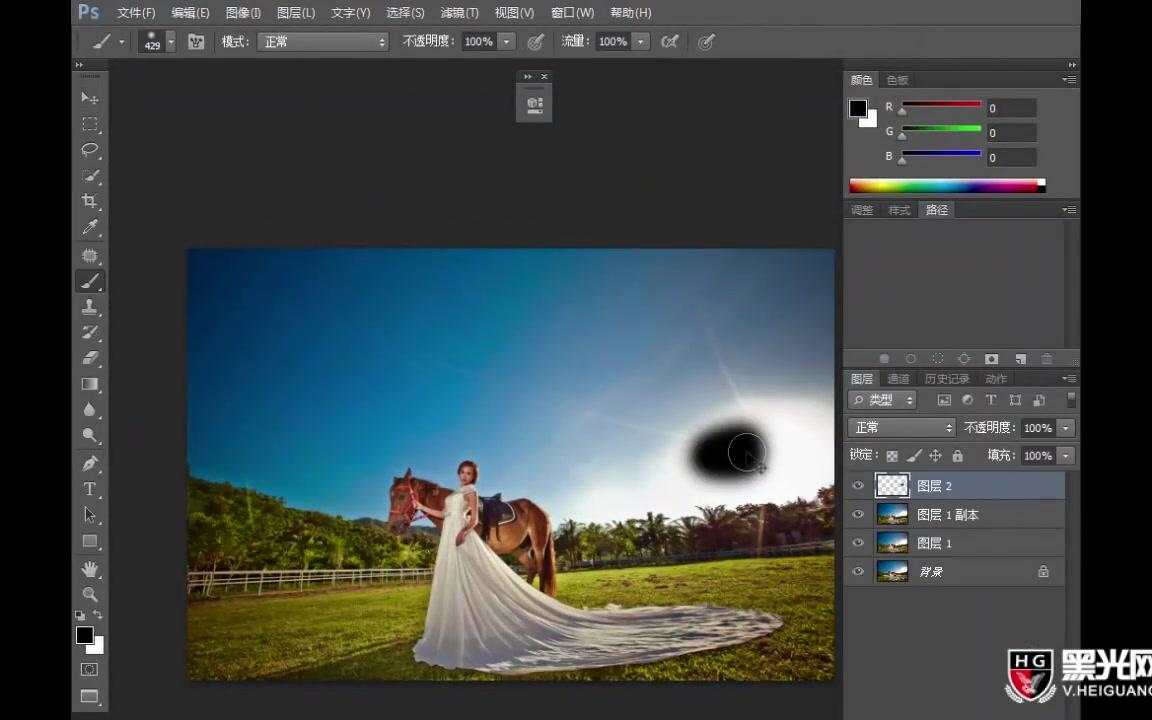The height and width of the screenshot is (720, 1152).
Task: Open the 滤镜(T) menu
Action: coord(459,12)
